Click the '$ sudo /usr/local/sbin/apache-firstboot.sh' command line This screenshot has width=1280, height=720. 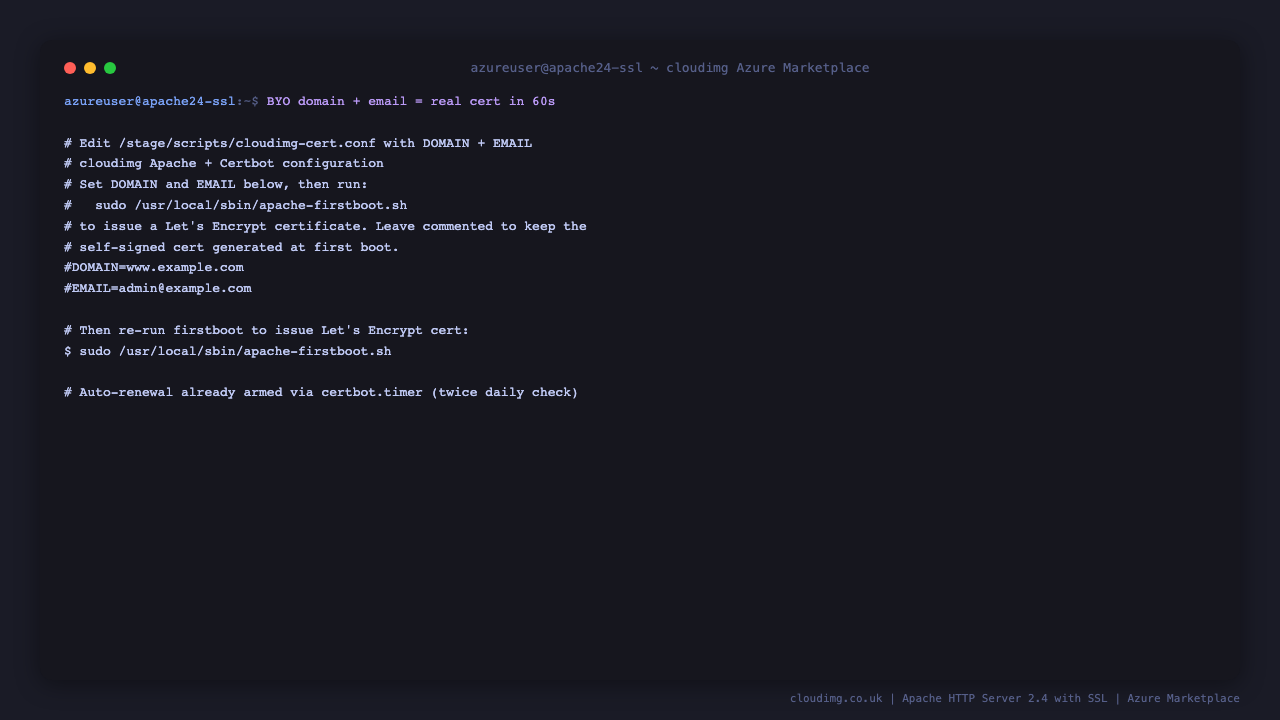(228, 351)
